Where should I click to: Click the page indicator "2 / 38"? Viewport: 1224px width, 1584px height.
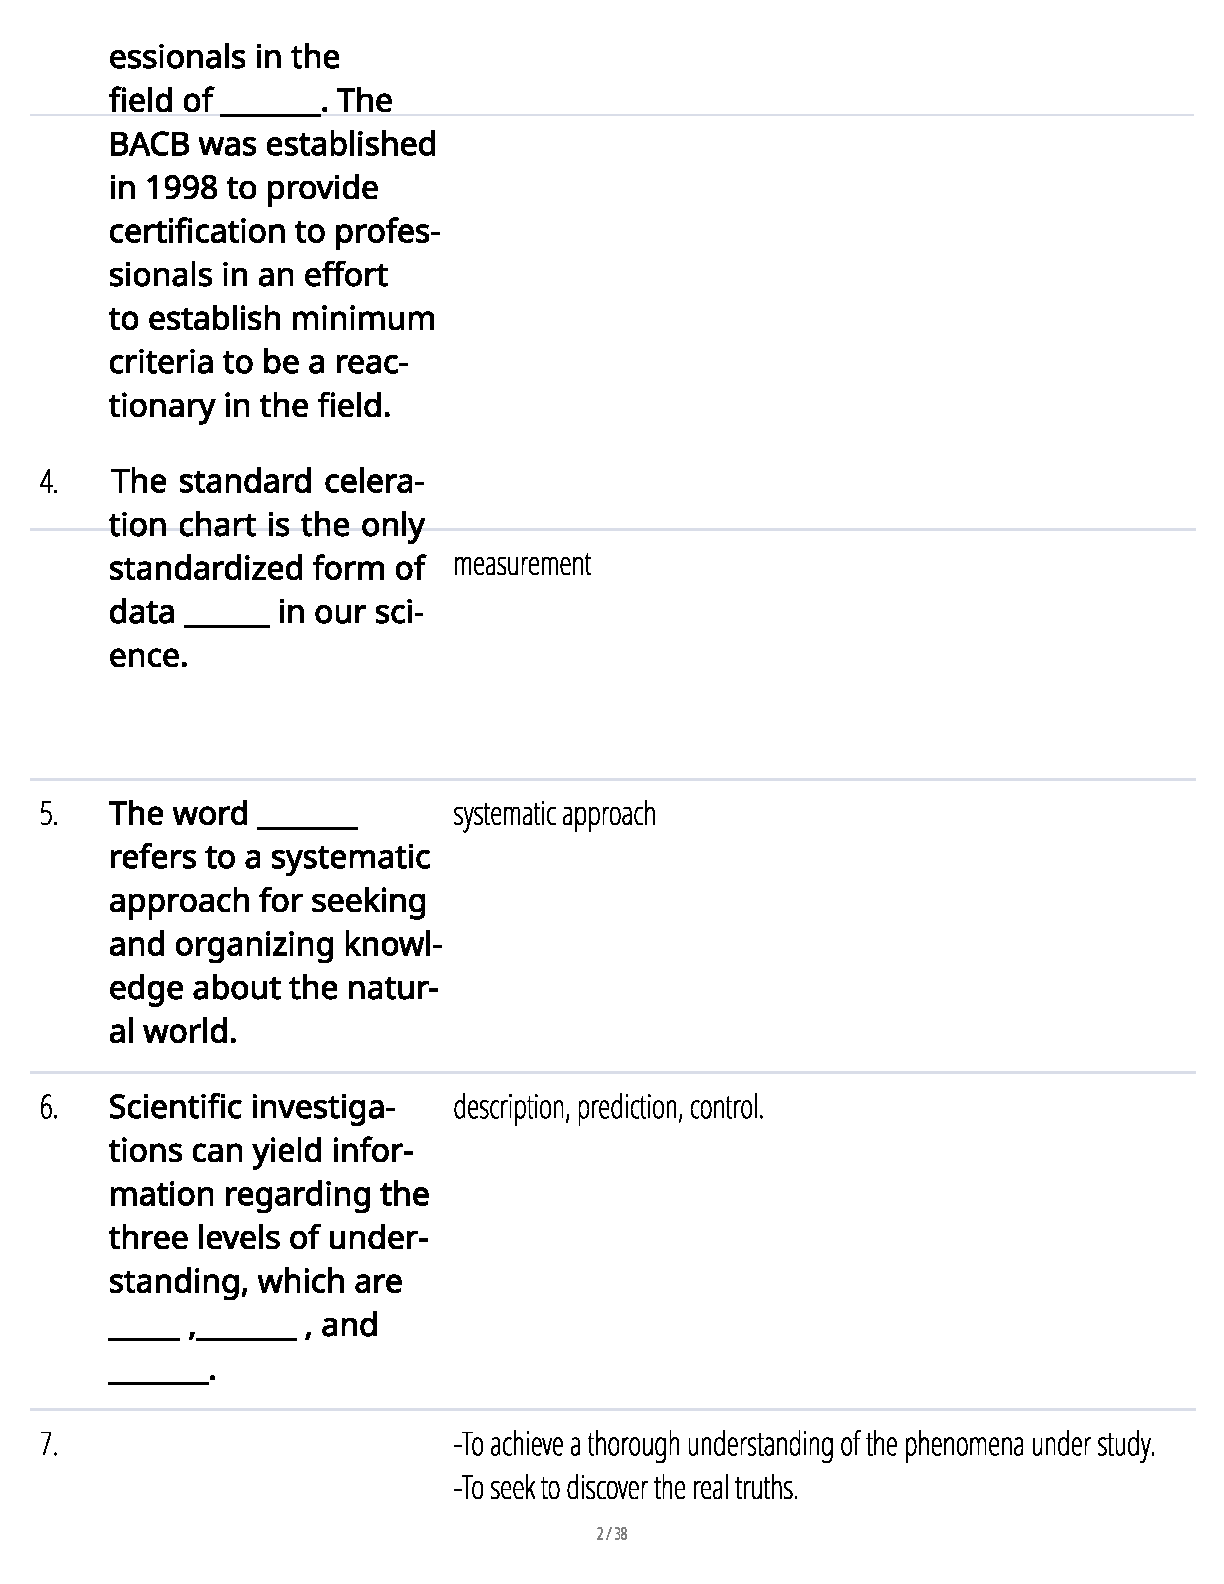point(611,1534)
